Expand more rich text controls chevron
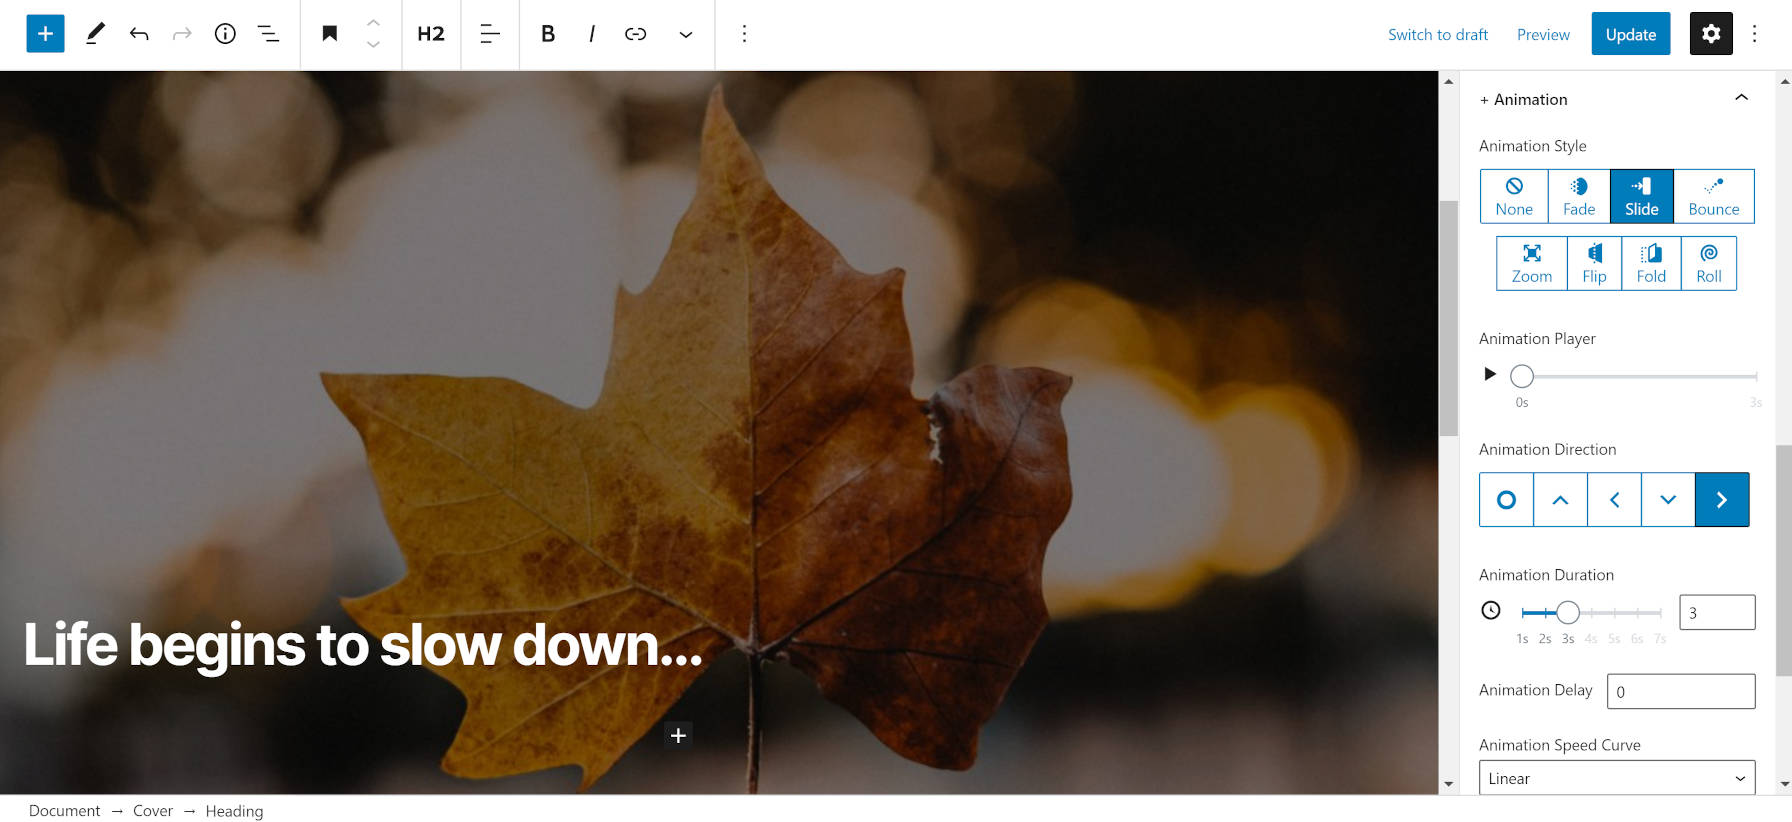 coord(686,34)
